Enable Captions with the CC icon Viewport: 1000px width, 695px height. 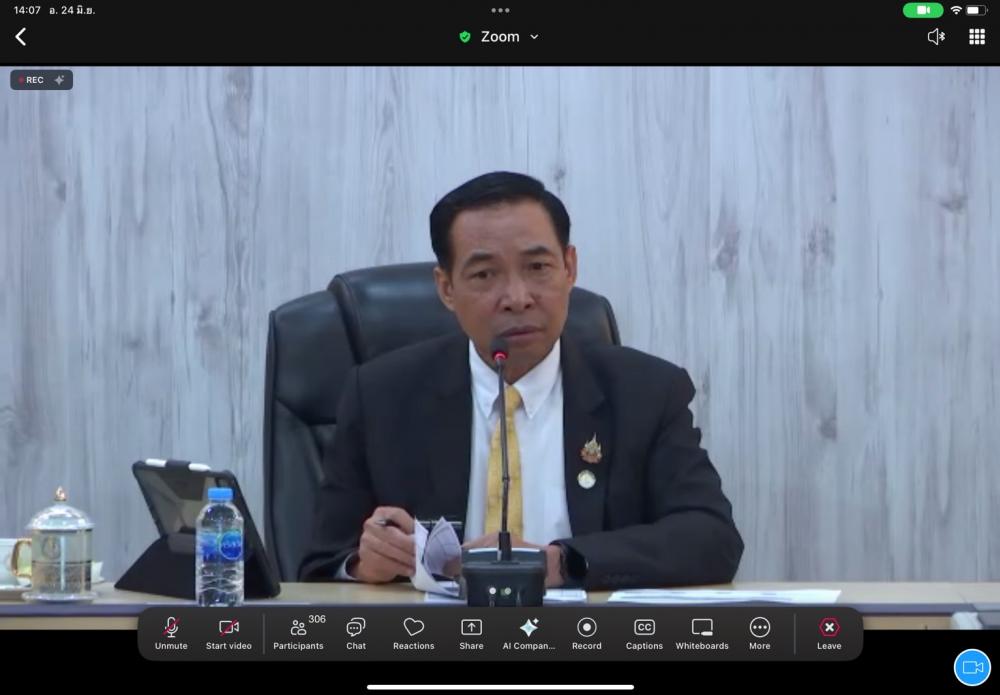coord(644,634)
